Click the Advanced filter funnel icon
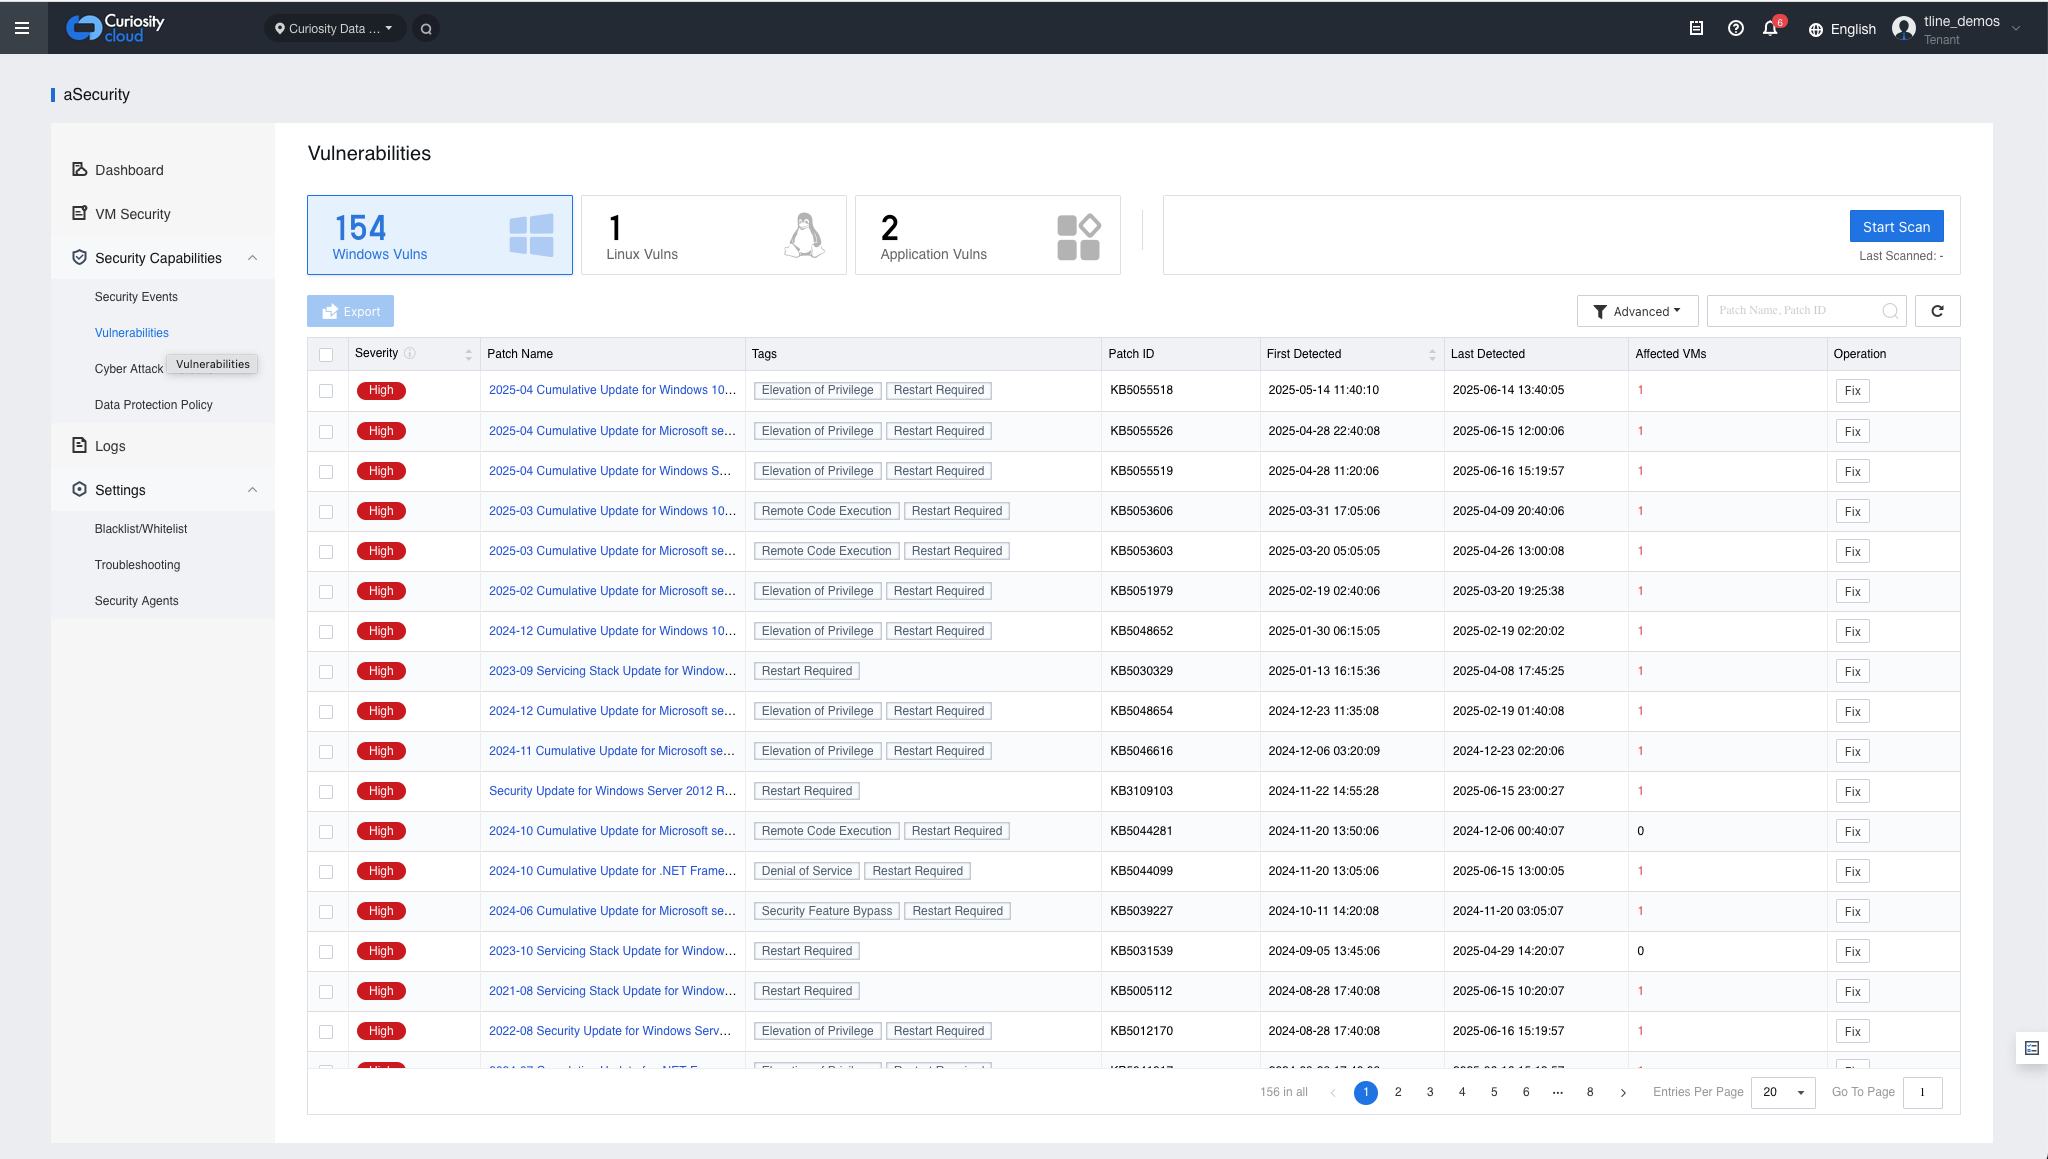Viewport: 2048px width, 1159px height. coord(1600,312)
